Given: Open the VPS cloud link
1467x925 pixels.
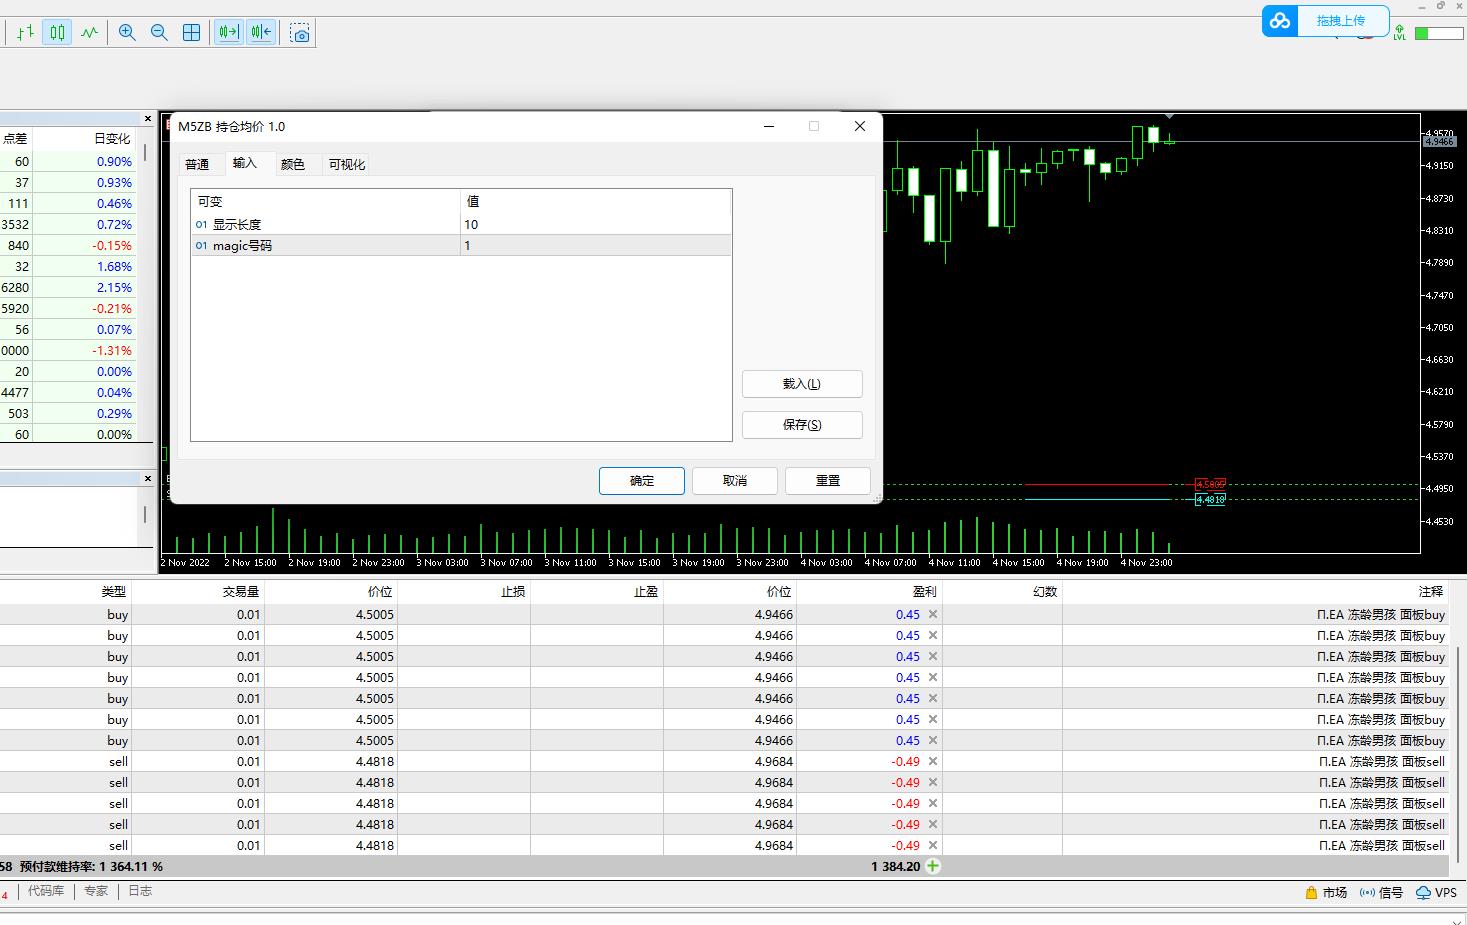Looking at the screenshot, I should [1436, 893].
